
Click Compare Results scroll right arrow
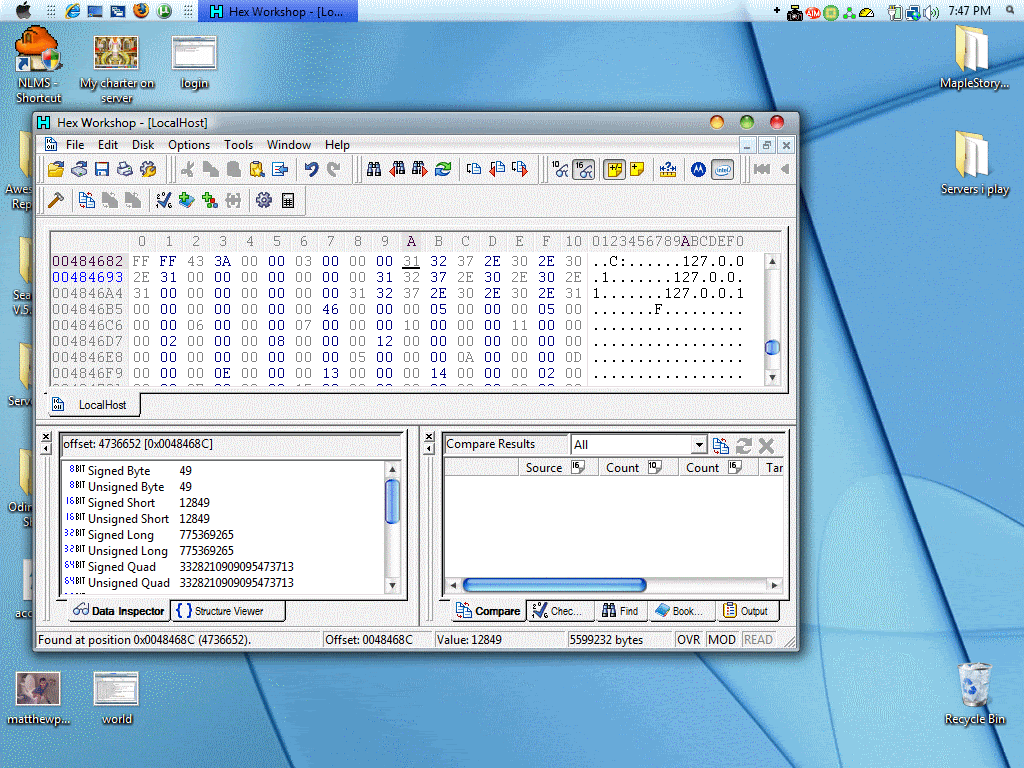[775, 585]
